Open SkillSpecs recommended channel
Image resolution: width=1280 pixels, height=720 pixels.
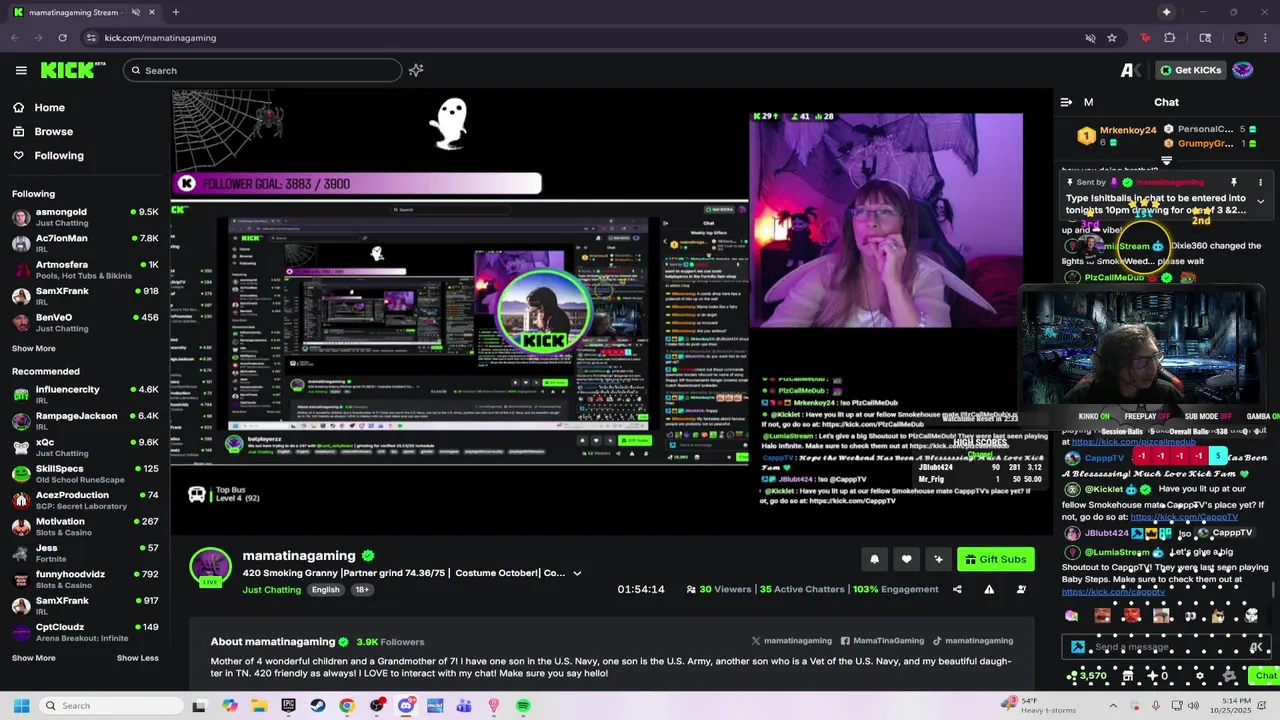(85, 473)
